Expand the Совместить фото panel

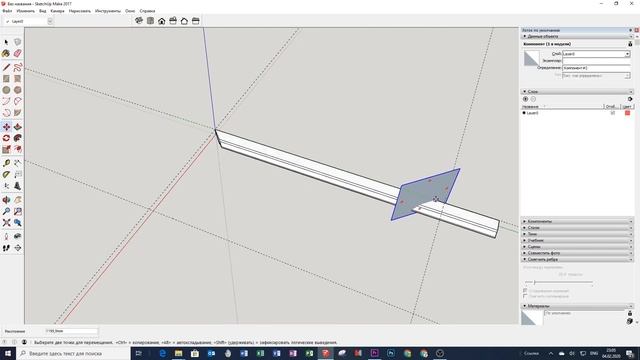coord(577,253)
